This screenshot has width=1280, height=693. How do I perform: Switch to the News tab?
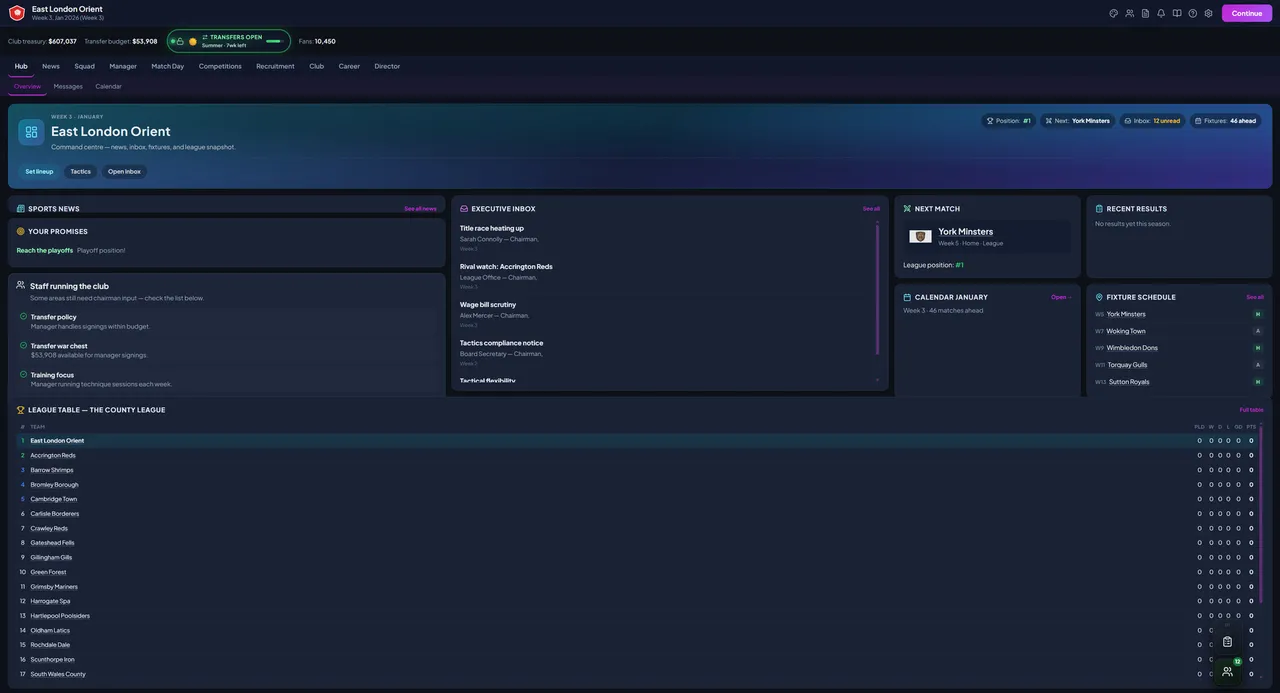pos(51,66)
